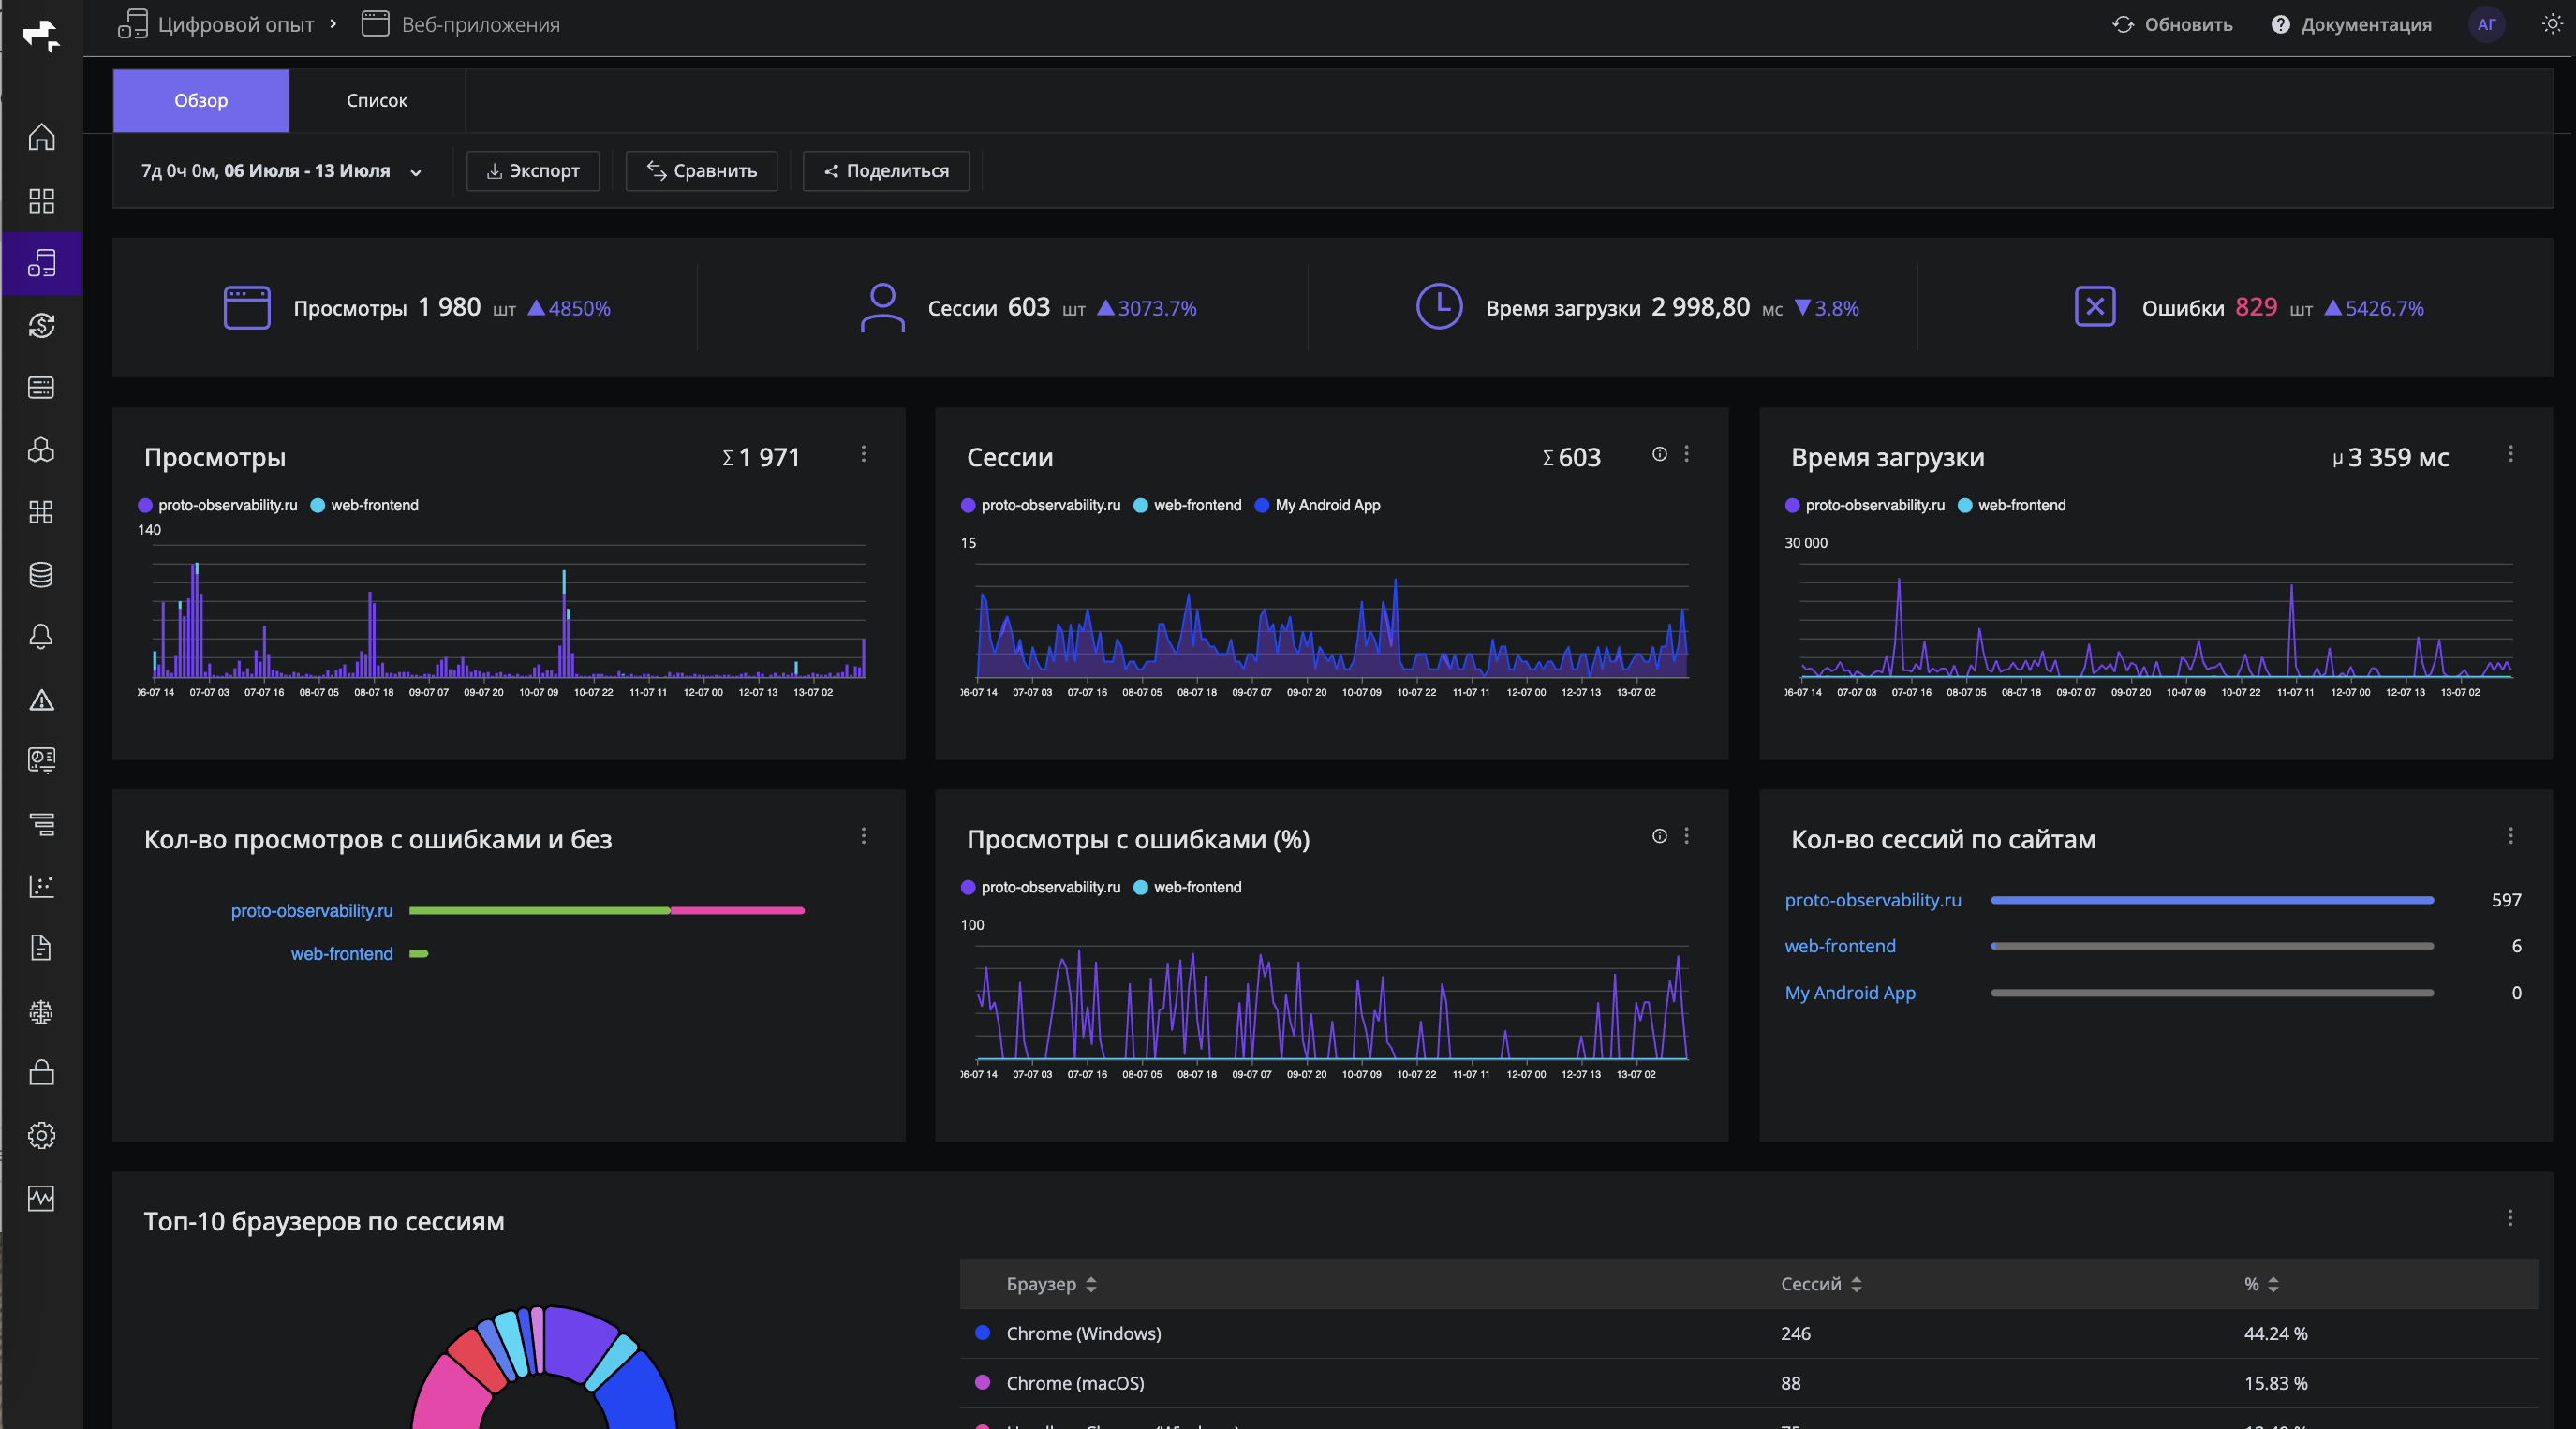Click the Экспорт button

(x=533, y=171)
